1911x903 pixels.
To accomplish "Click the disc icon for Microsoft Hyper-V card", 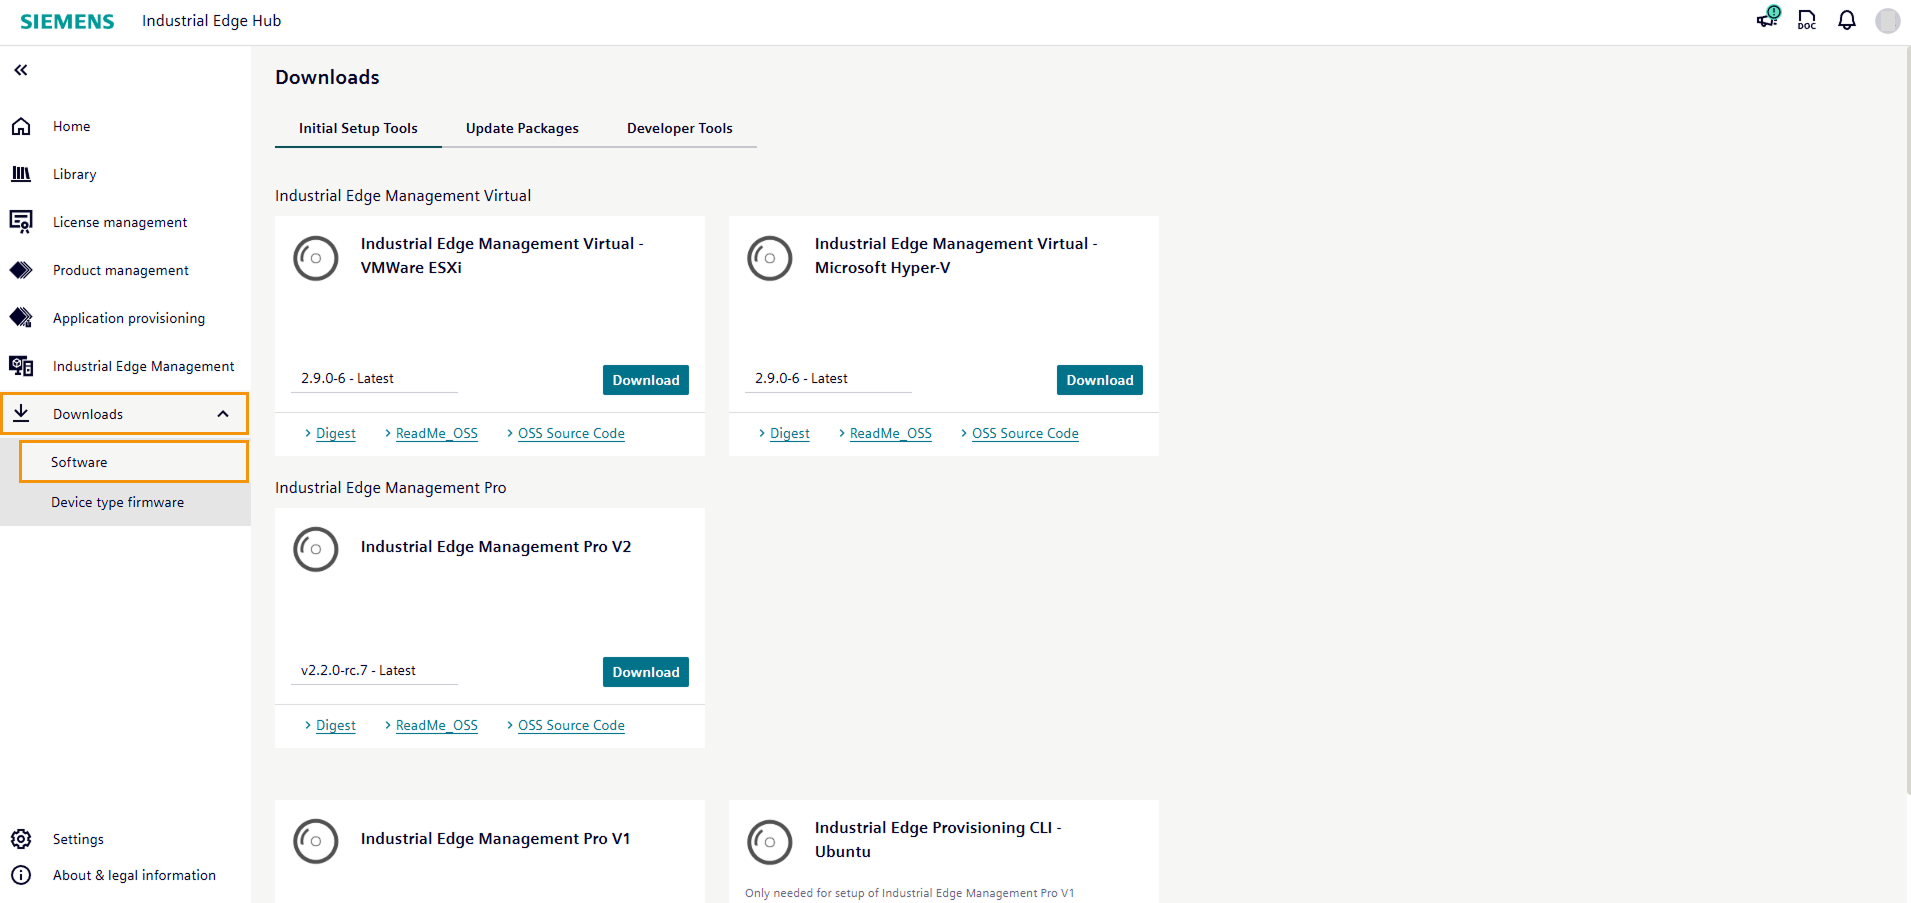I will pyautogui.click(x=770, y=258).
